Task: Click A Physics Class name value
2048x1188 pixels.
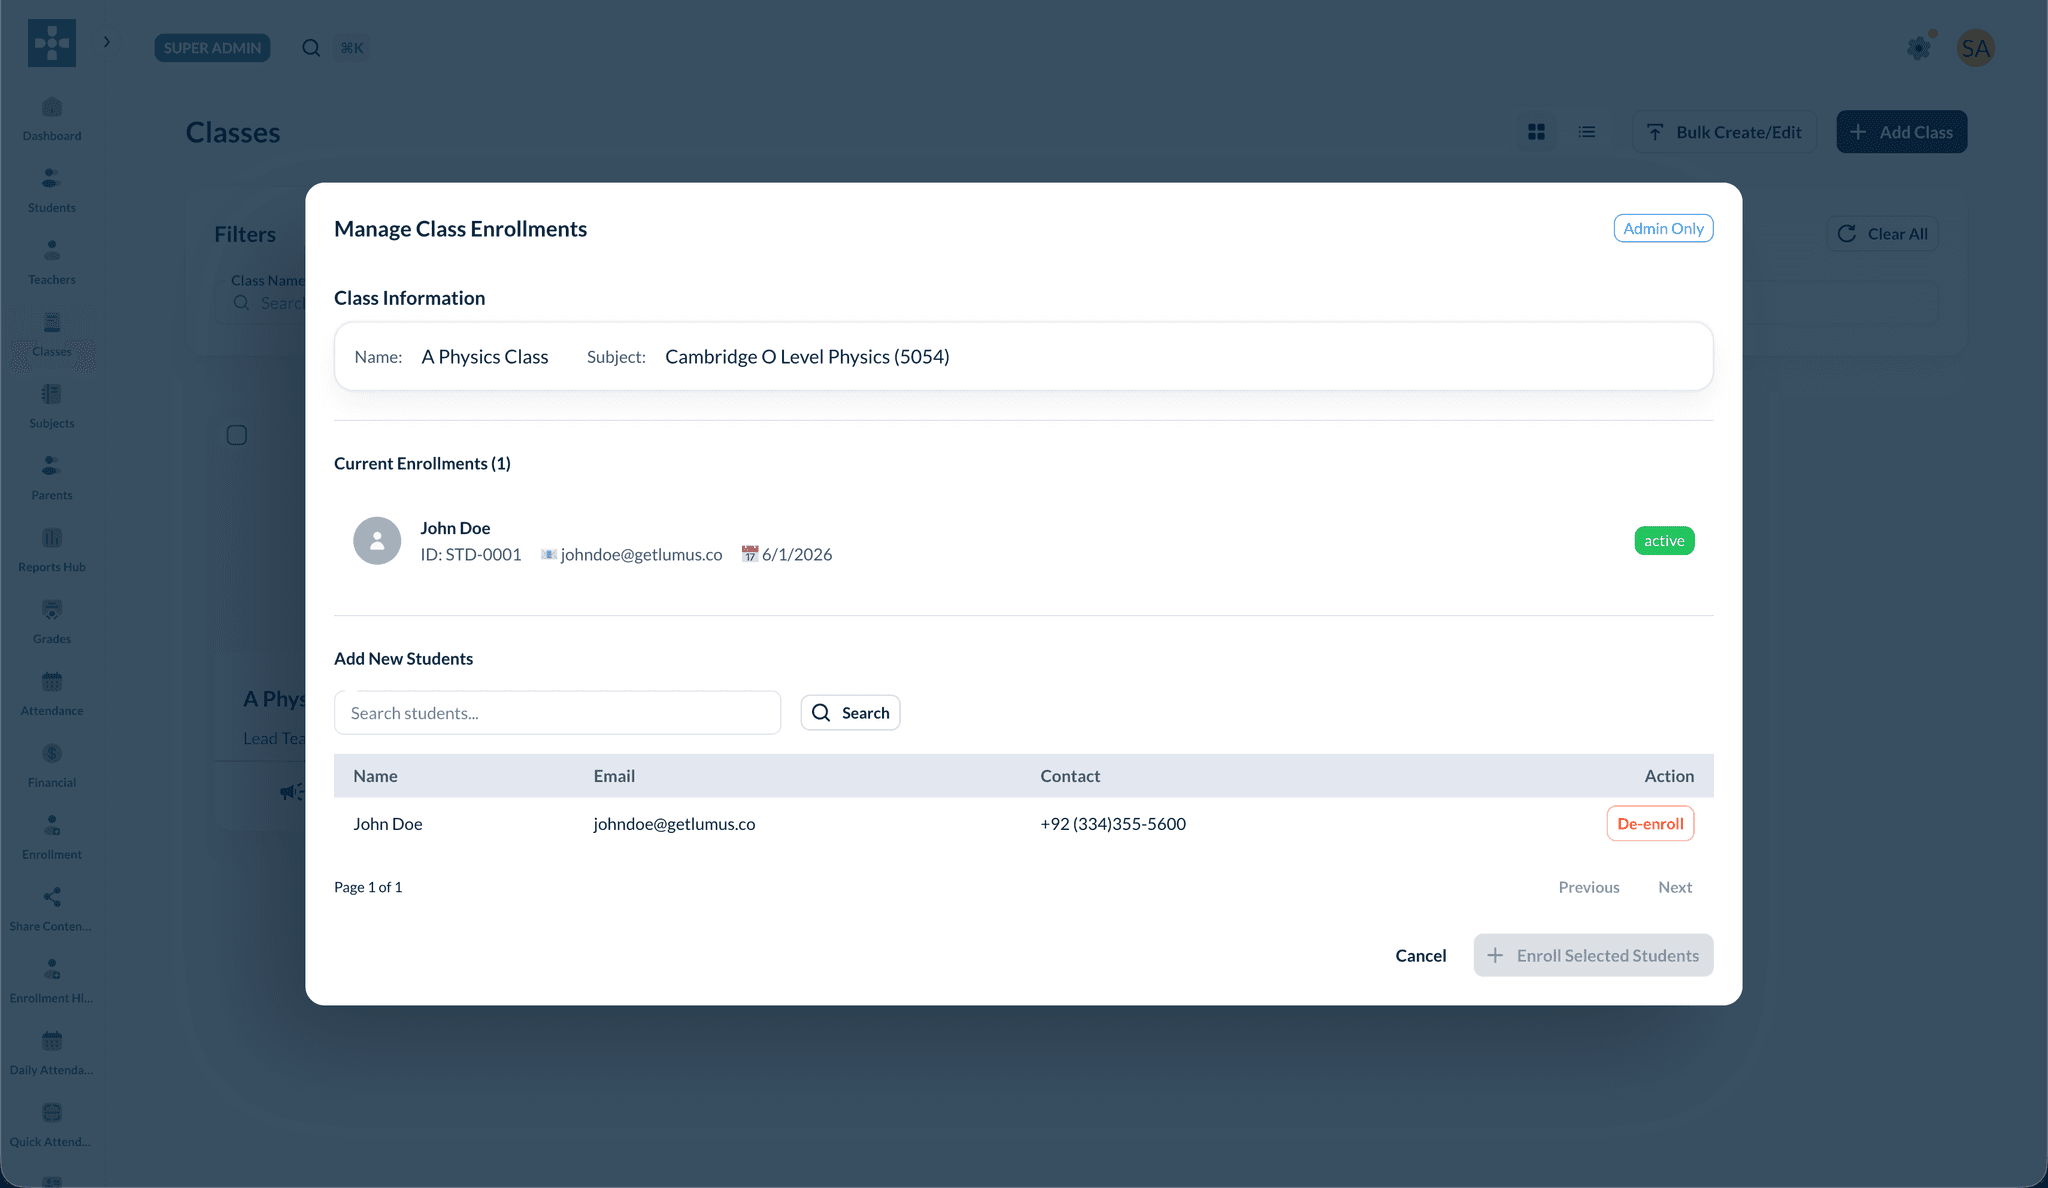Action: tap(485, 357)
